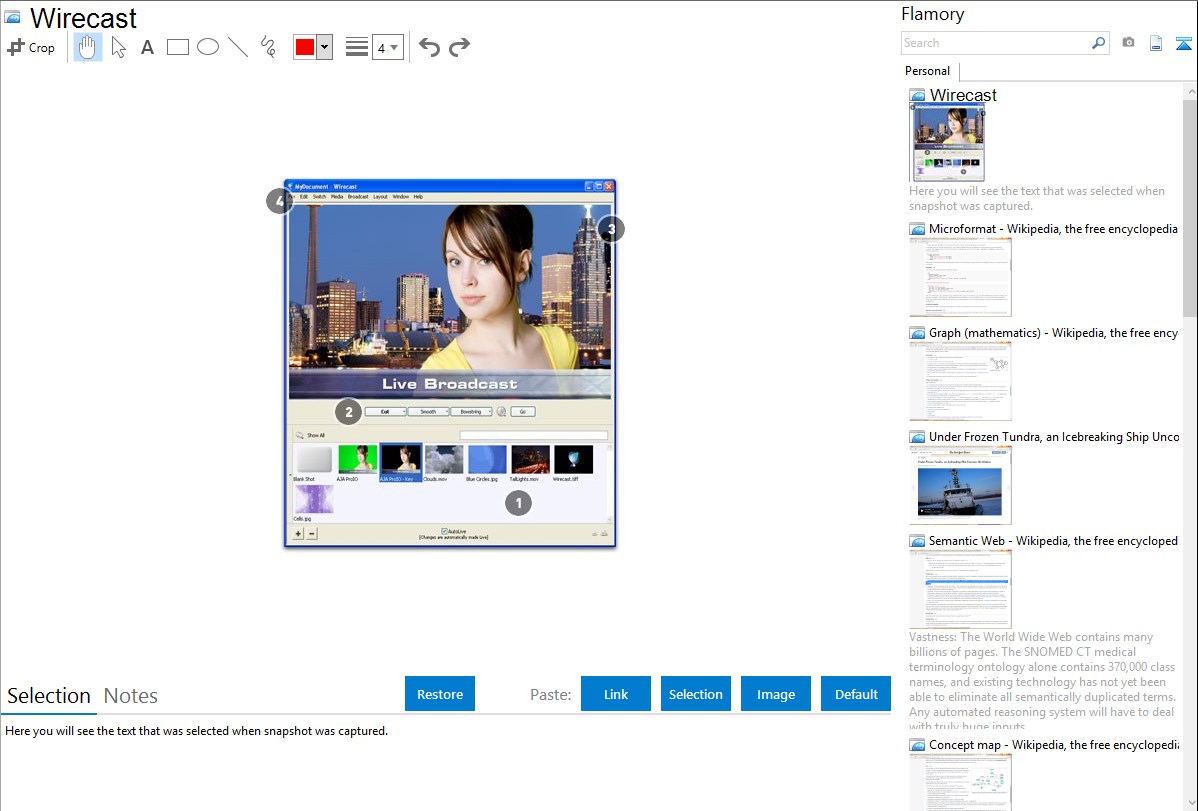Paste as Link button
Screen dimensions: 1198x811
616,694
